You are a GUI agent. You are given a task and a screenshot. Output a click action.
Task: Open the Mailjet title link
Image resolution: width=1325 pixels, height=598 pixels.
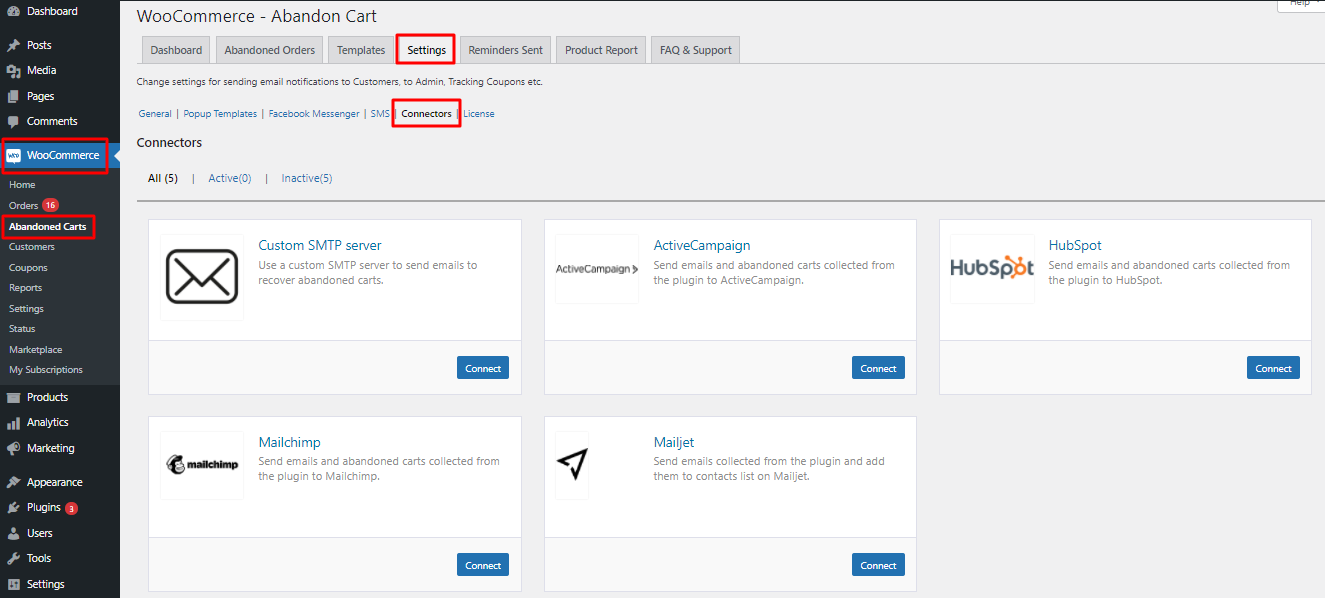[x=674, y=442]
